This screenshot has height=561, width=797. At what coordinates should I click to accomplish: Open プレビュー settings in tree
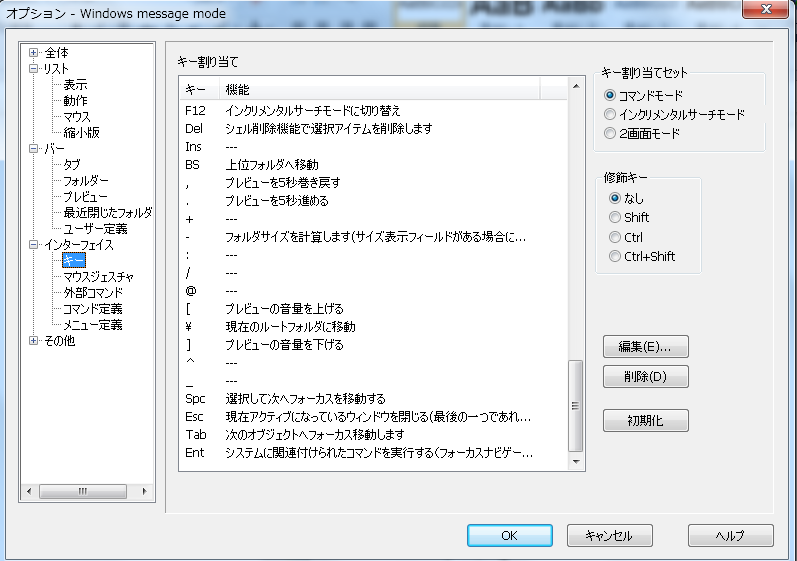85,197
